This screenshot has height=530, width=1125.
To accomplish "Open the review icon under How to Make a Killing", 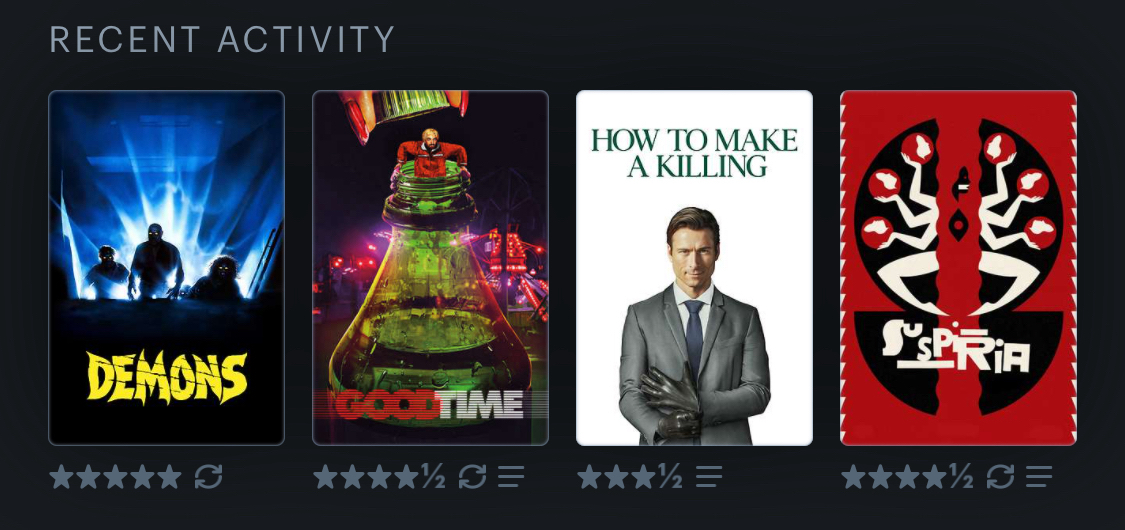I will pos(709,476).
